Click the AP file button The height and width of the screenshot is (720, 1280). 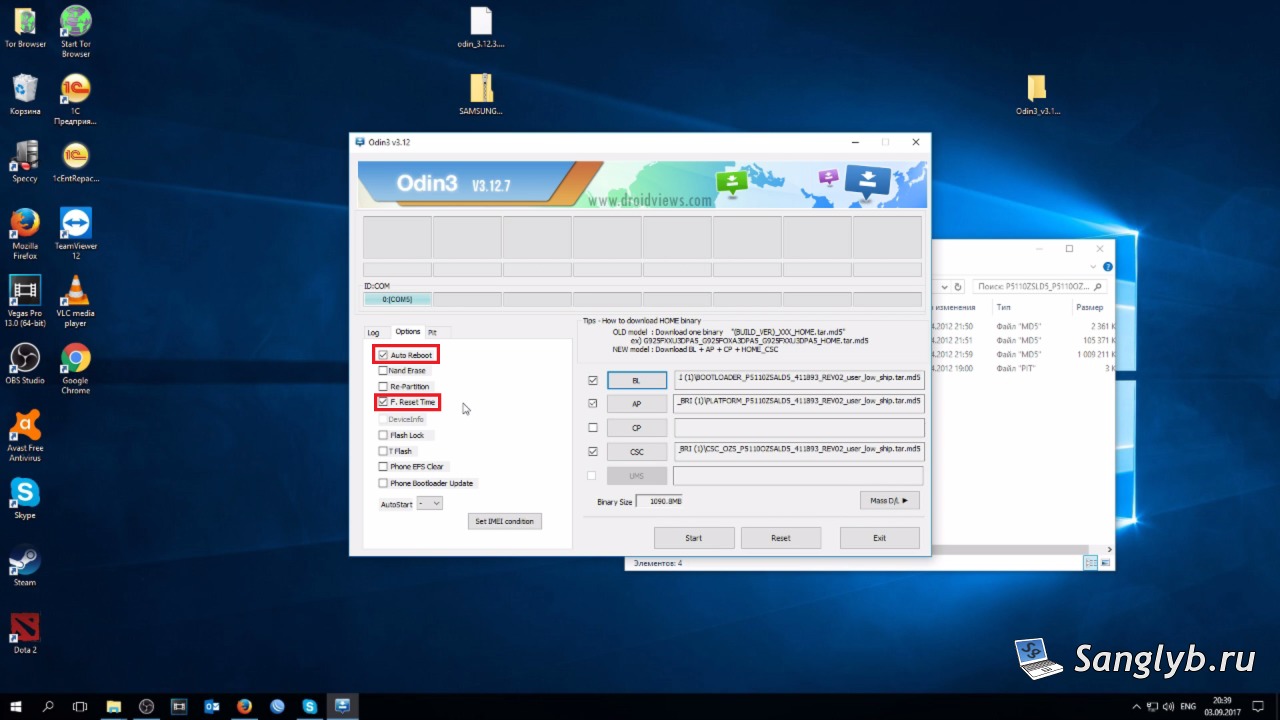coord(636,404)
